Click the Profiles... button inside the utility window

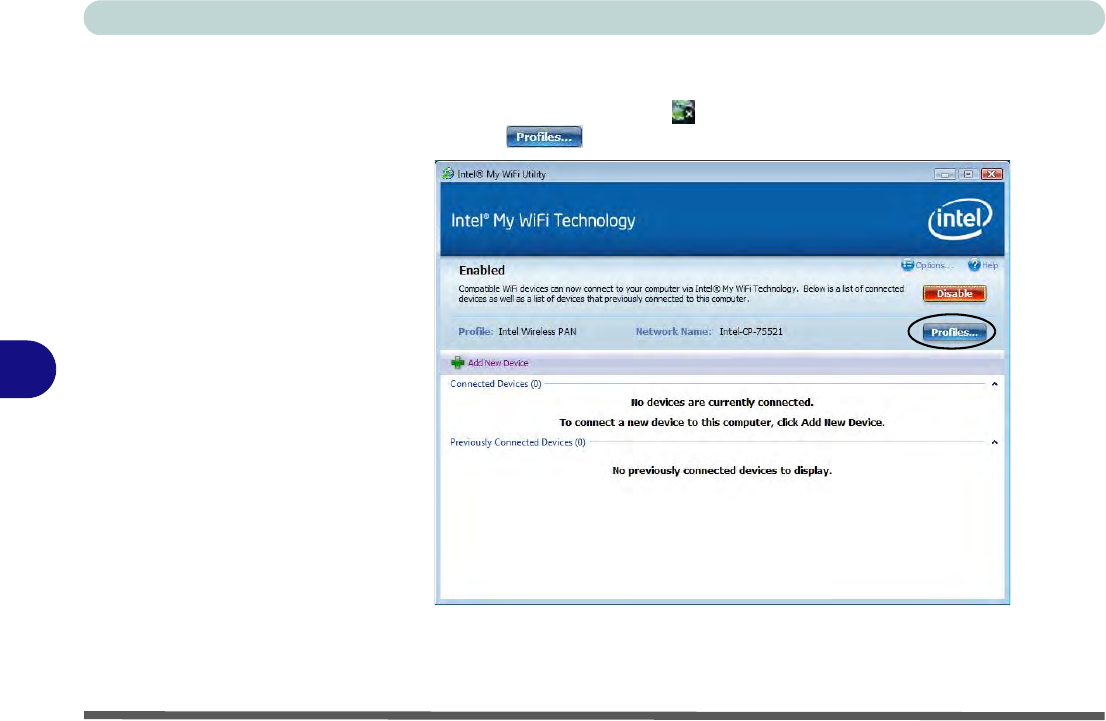pyautogui.click(x=954, y=332)
